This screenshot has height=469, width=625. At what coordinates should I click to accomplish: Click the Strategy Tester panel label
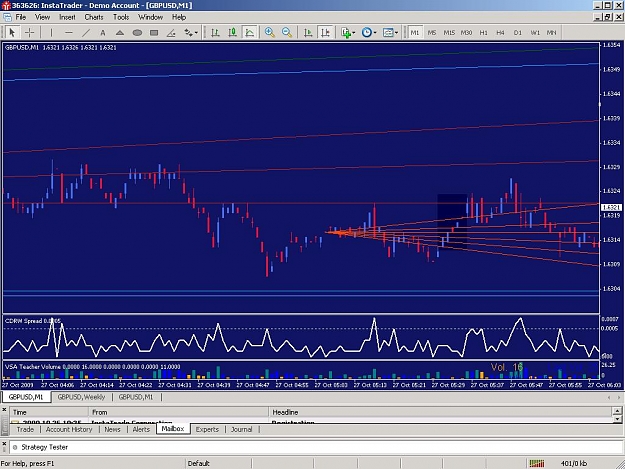click(x=45, y=447)
